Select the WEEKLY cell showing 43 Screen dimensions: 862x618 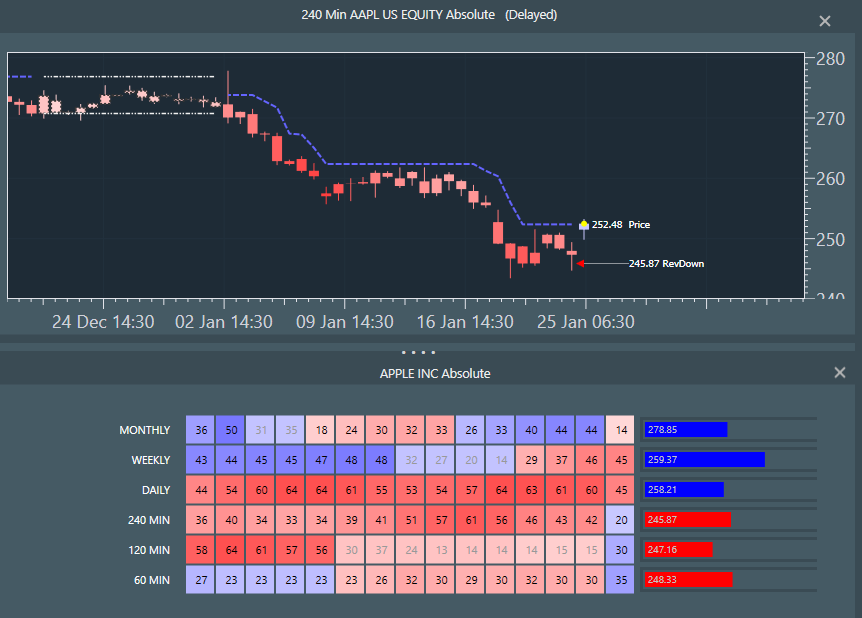tap(201, 460)
